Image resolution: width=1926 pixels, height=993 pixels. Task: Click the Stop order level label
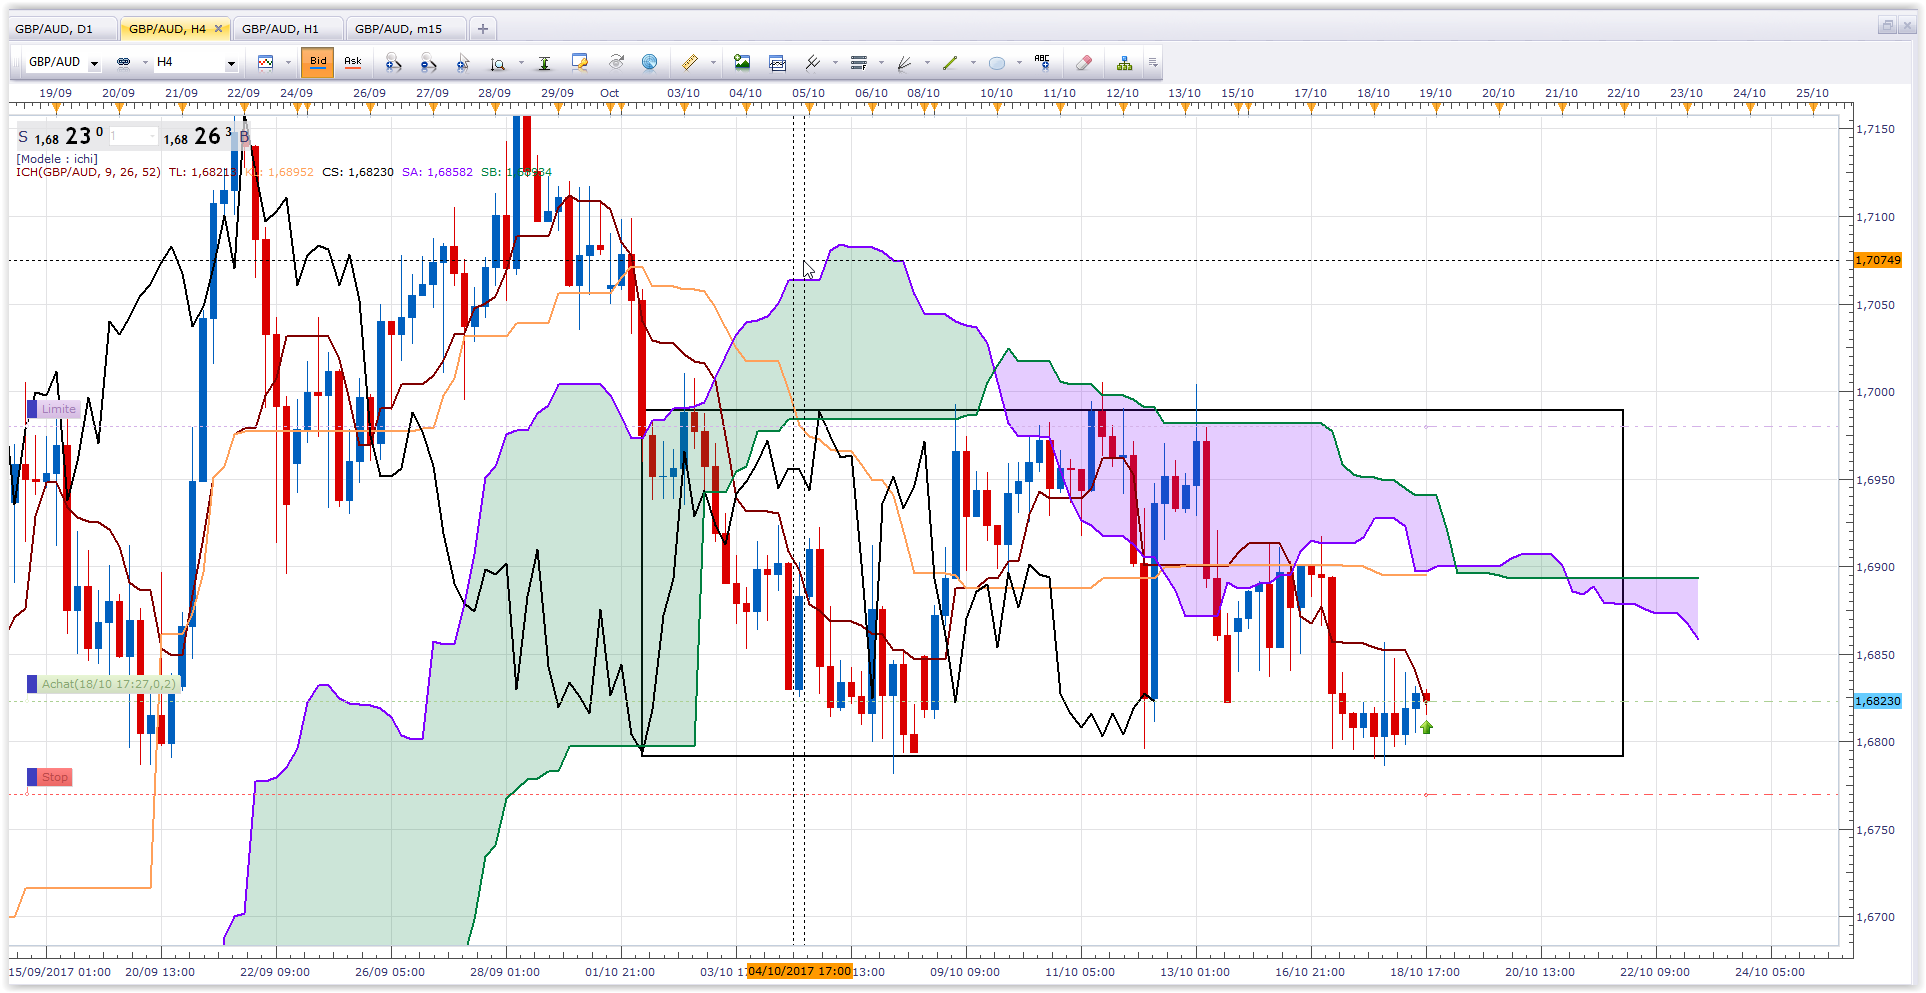click(54, 777)
